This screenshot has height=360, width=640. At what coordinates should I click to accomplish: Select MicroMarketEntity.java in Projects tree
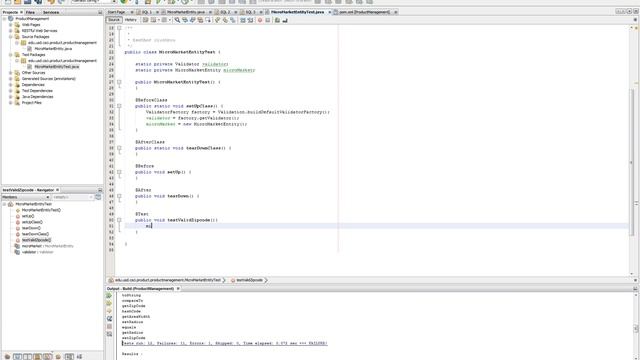(53, 49)
